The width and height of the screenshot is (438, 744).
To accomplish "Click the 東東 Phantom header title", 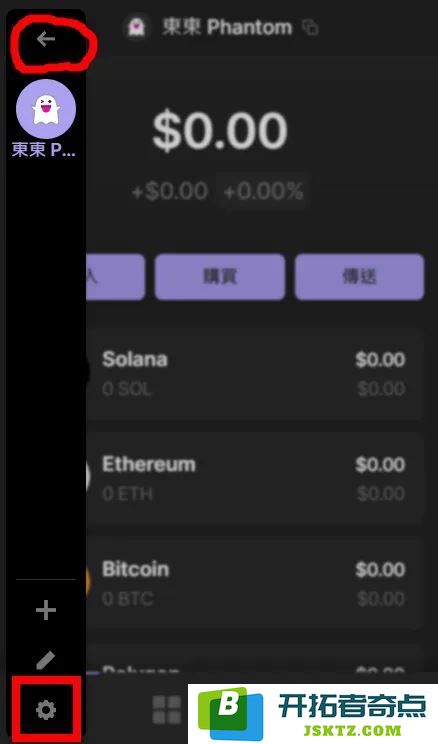I will pyautogui.click(x=227, y=28).
